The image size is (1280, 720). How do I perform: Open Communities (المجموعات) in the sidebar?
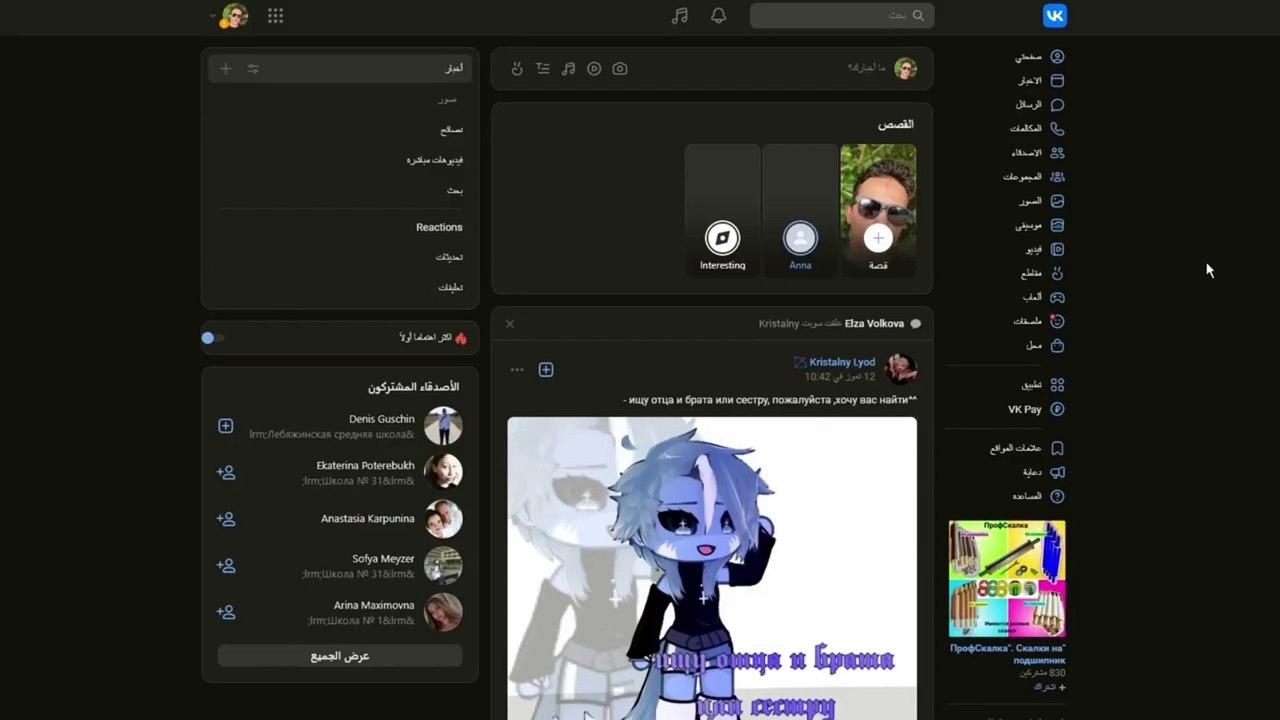click(x=1034, y=177)
